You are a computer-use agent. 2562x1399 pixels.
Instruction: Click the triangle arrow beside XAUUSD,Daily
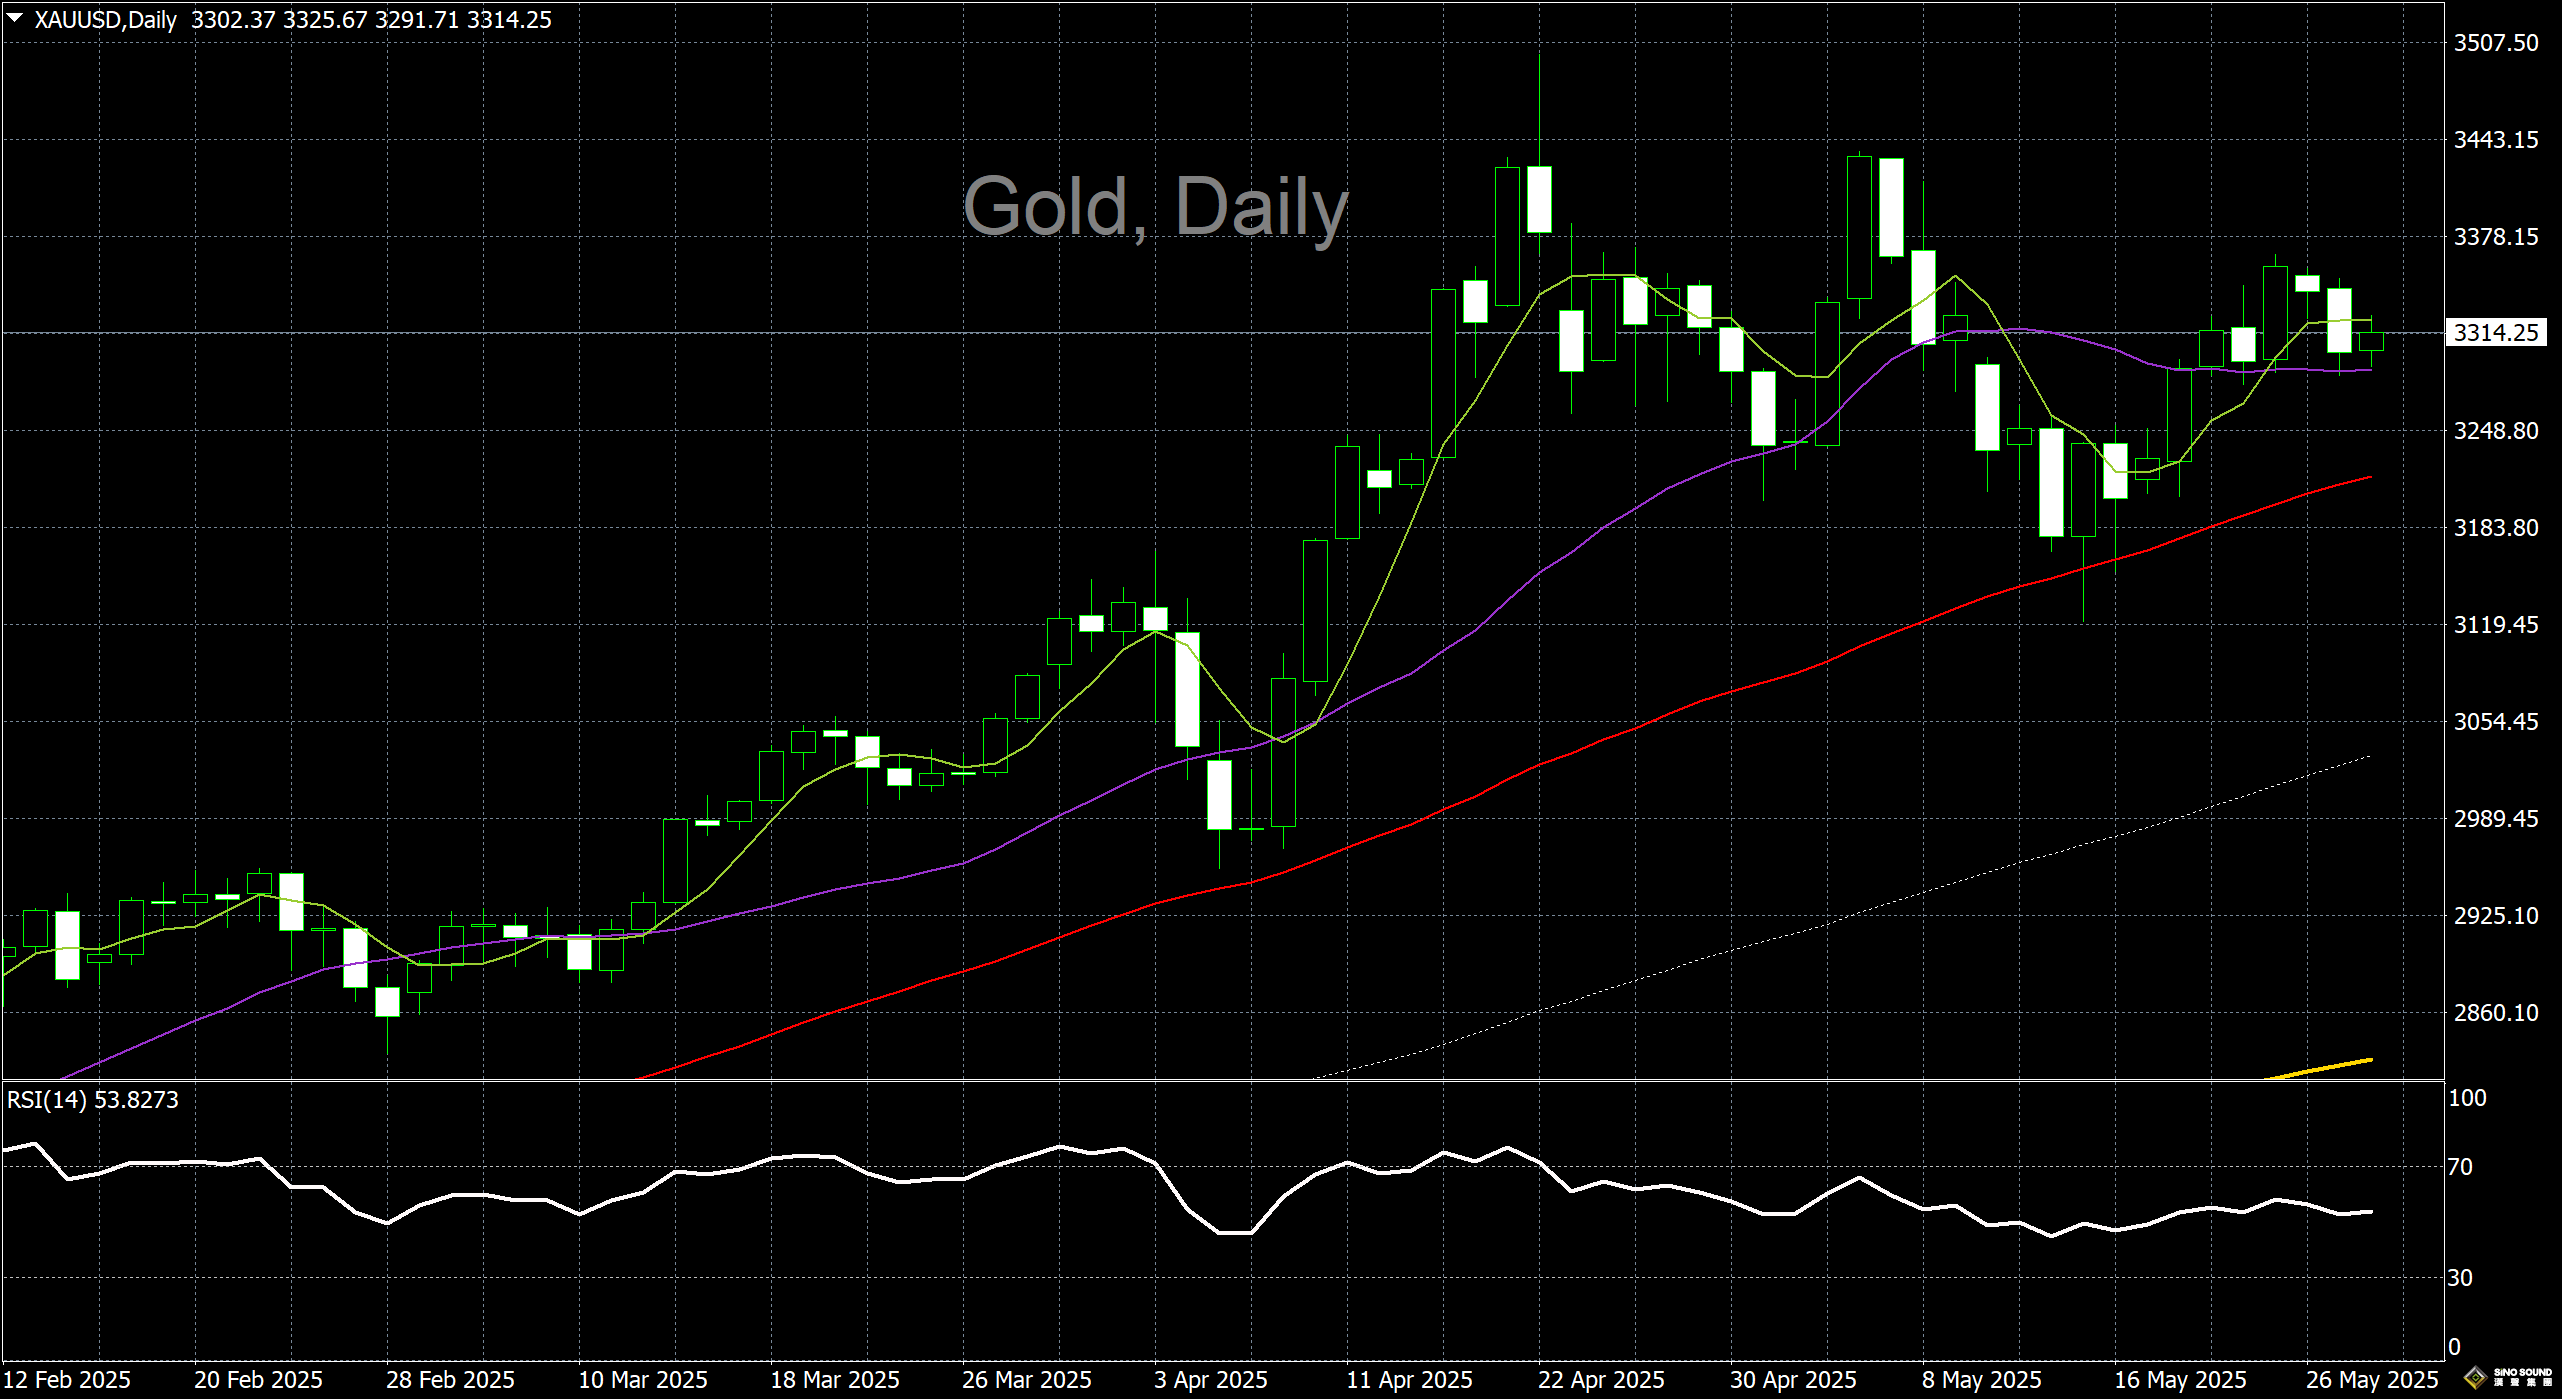[x=15, y=18]
